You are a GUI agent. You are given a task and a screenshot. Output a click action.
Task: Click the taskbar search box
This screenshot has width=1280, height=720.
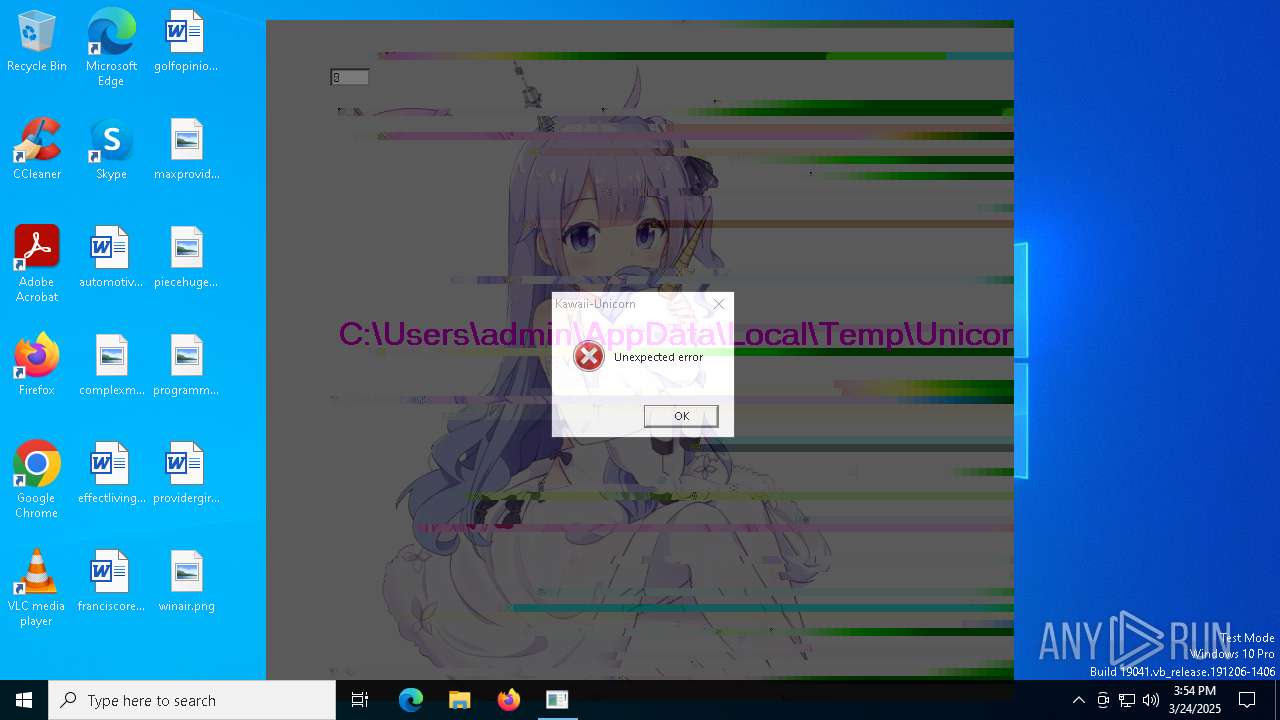192,700
